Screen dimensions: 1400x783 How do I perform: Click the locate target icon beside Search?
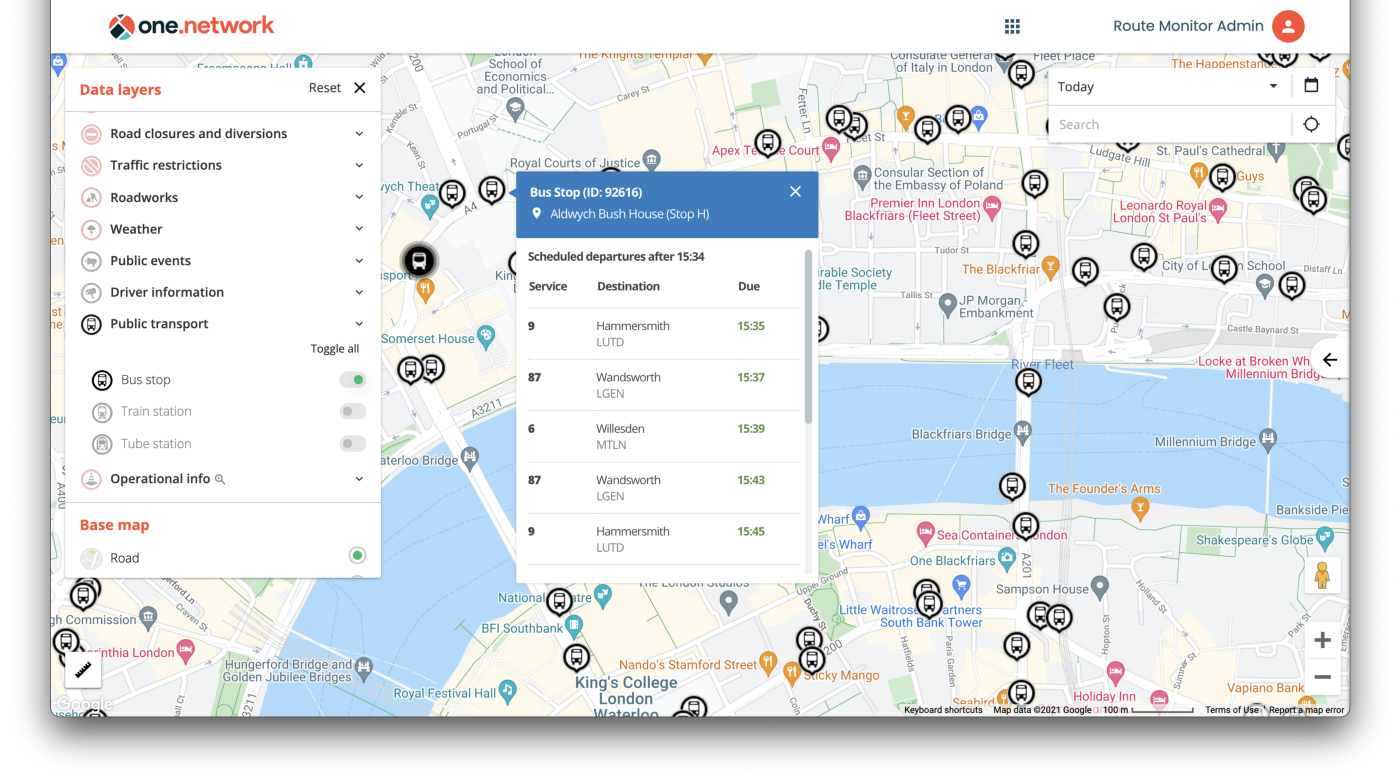tap(1311, 125)
